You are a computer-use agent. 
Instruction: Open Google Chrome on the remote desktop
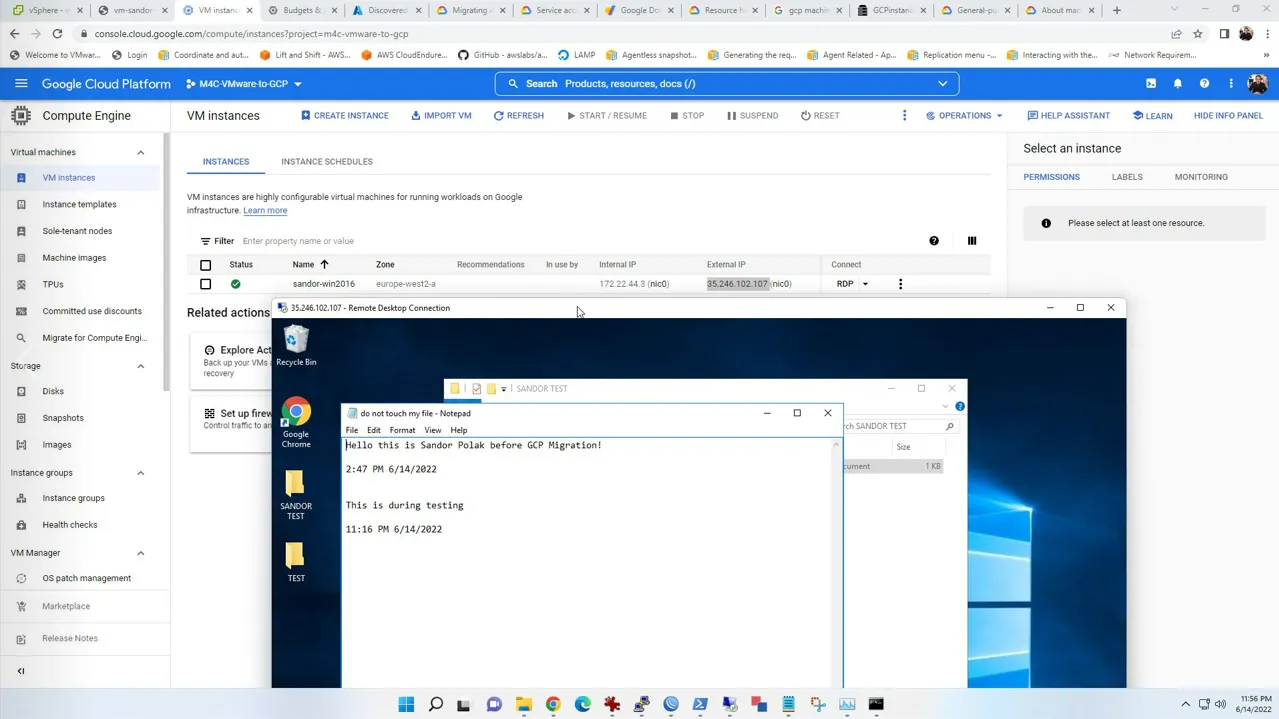tap(296, 422)
